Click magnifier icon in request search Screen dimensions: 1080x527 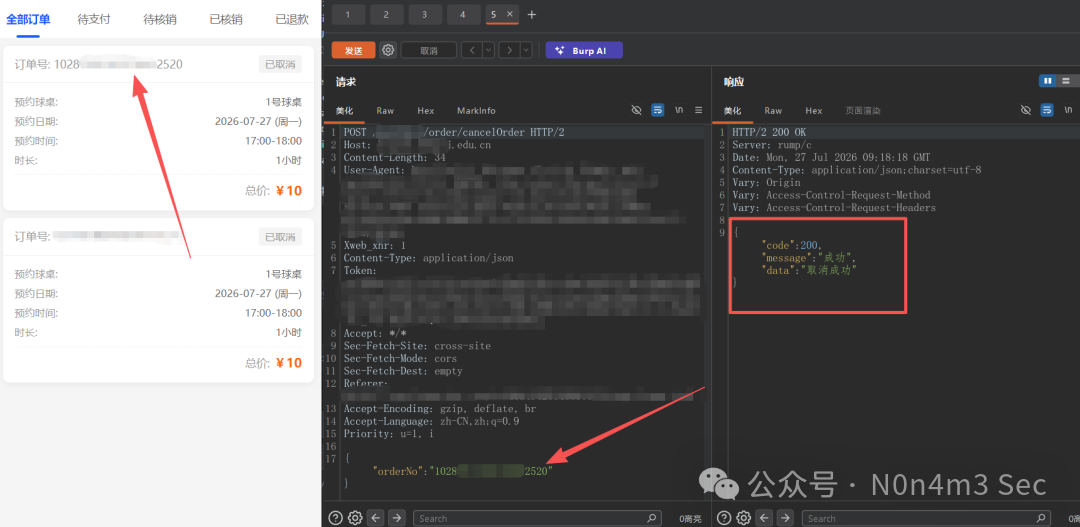pyautogui.click(x=652, y=518)
